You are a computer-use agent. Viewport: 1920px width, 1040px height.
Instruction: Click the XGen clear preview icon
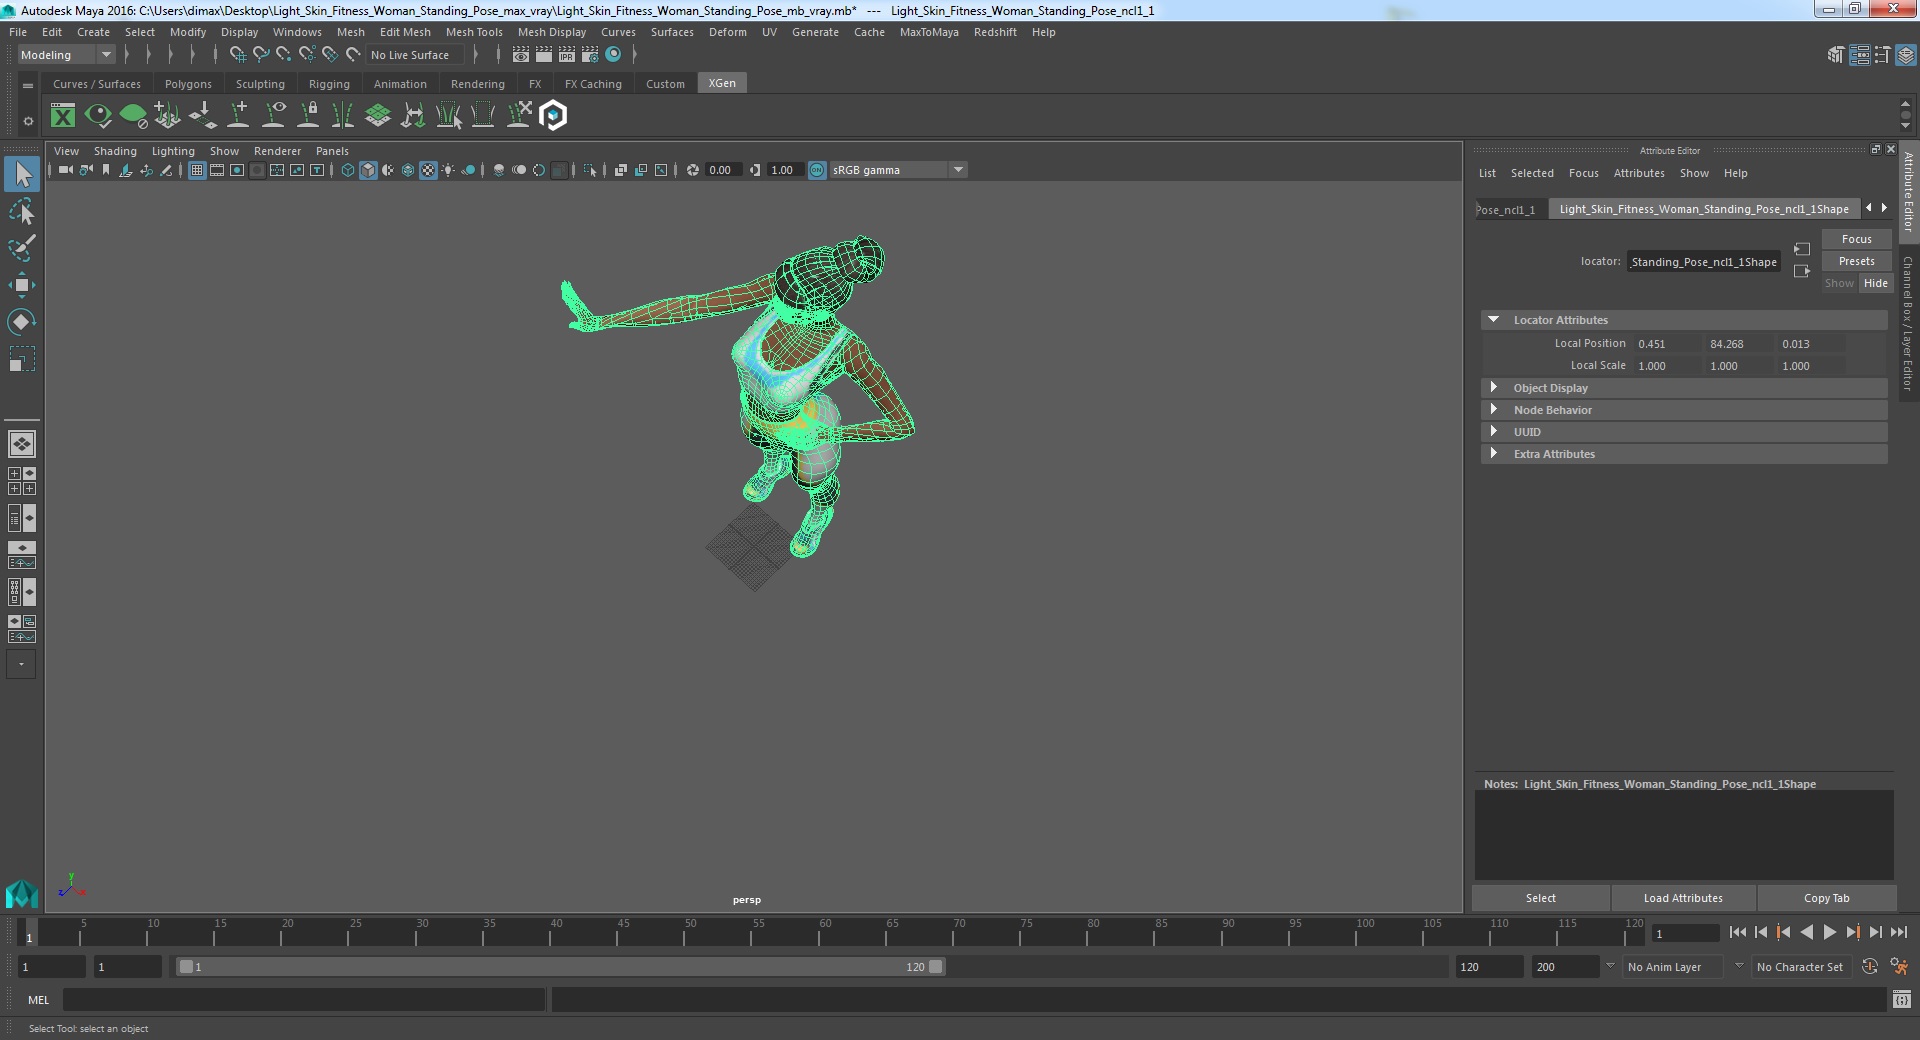click(133, 116)
